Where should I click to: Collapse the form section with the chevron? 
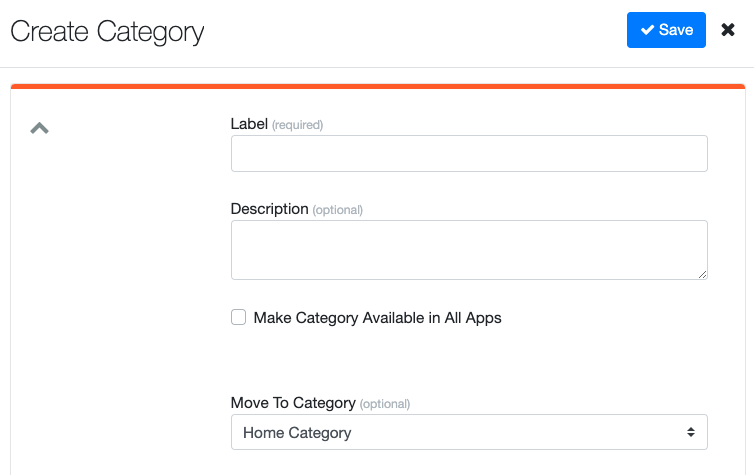tap(39, 128)
